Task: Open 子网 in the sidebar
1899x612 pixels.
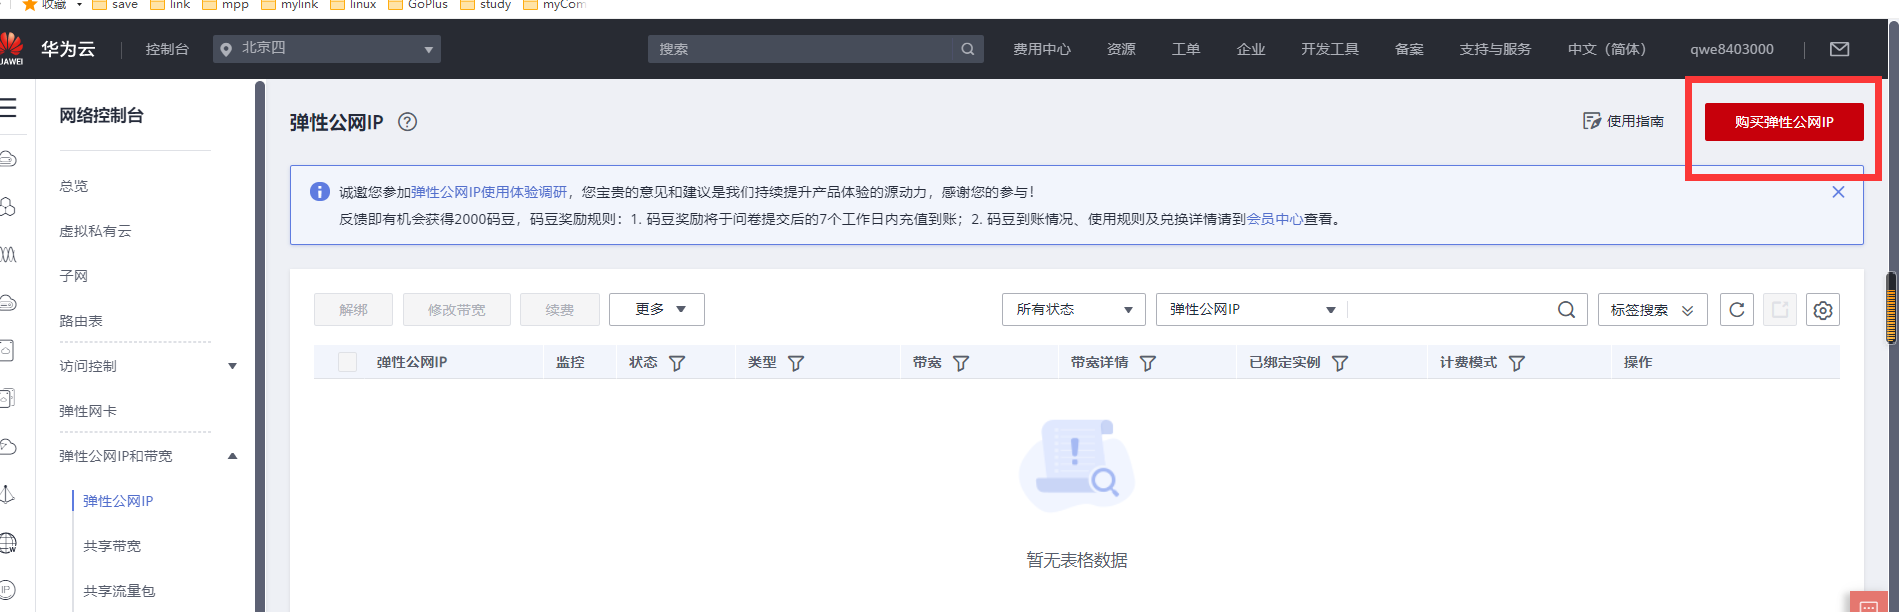Action: tap(74, 276)
